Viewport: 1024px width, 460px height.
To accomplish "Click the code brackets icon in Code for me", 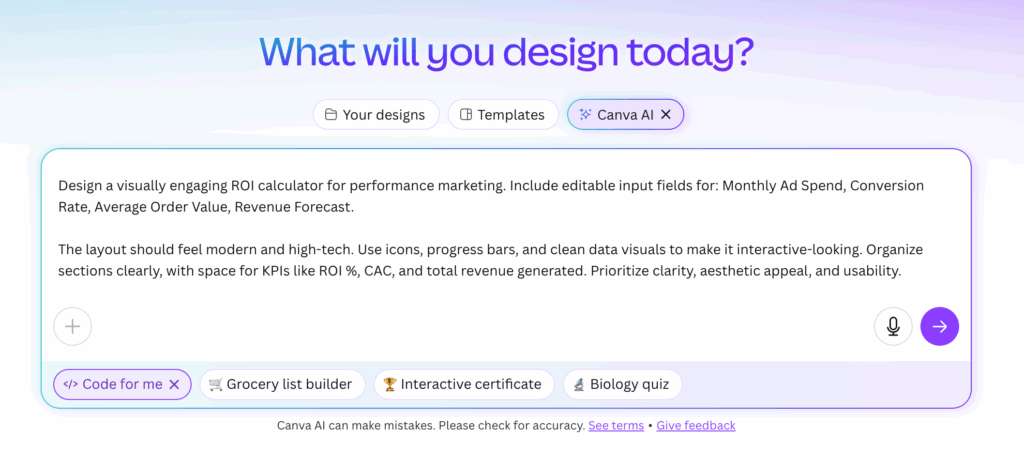I will click(x=71, y=384).
